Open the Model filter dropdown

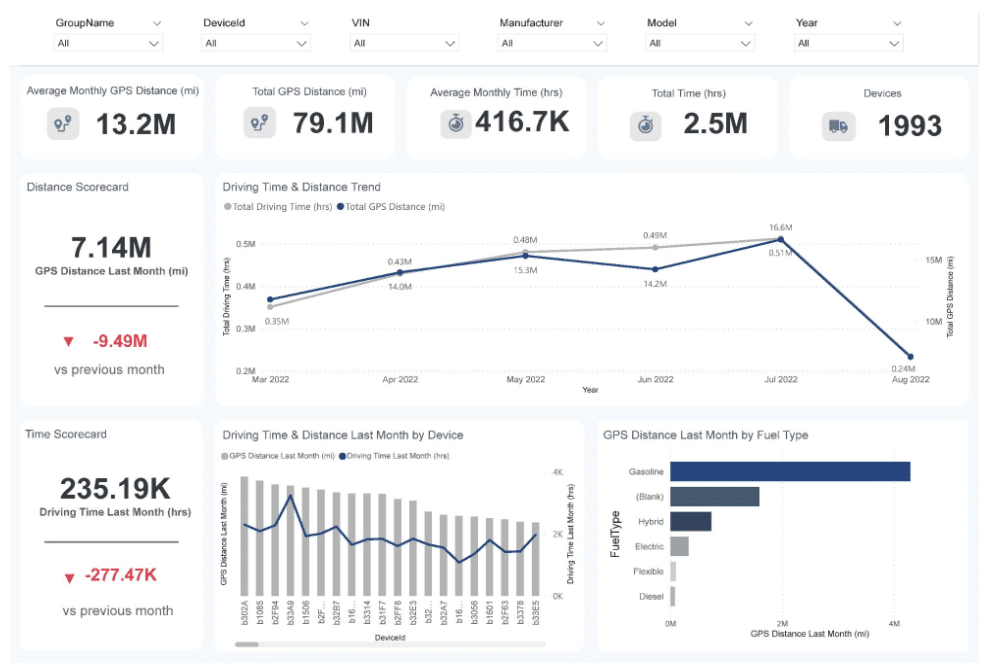(x=700, y=43)
